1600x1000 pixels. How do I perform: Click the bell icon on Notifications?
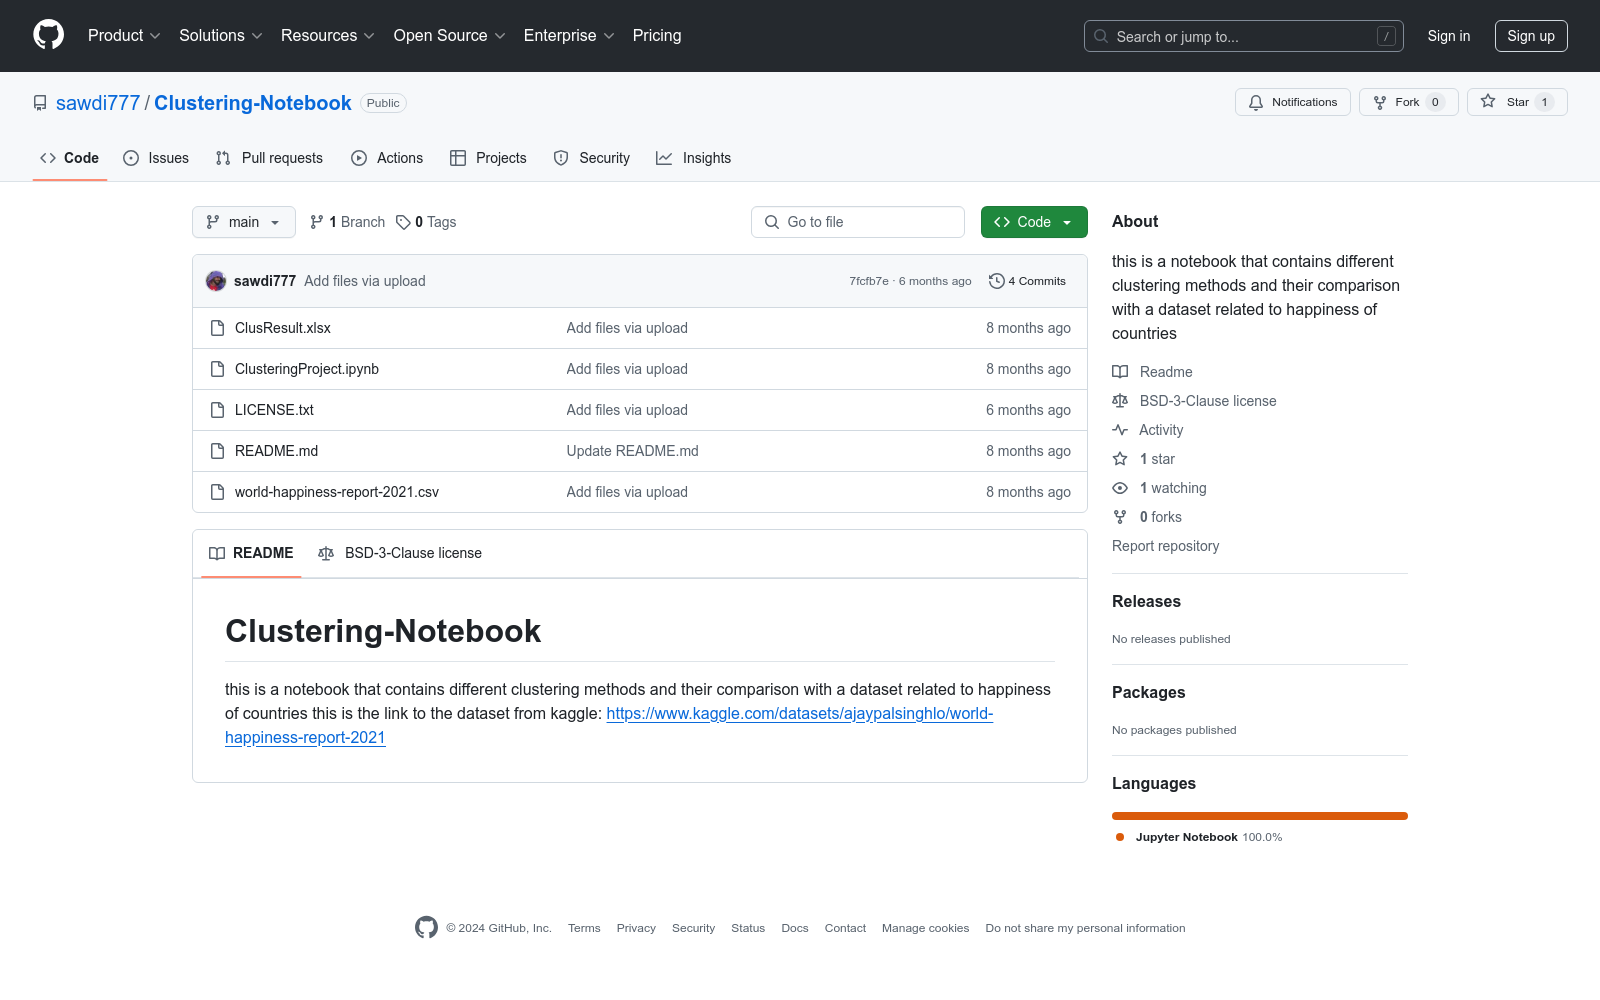[x=1256, y=102]
